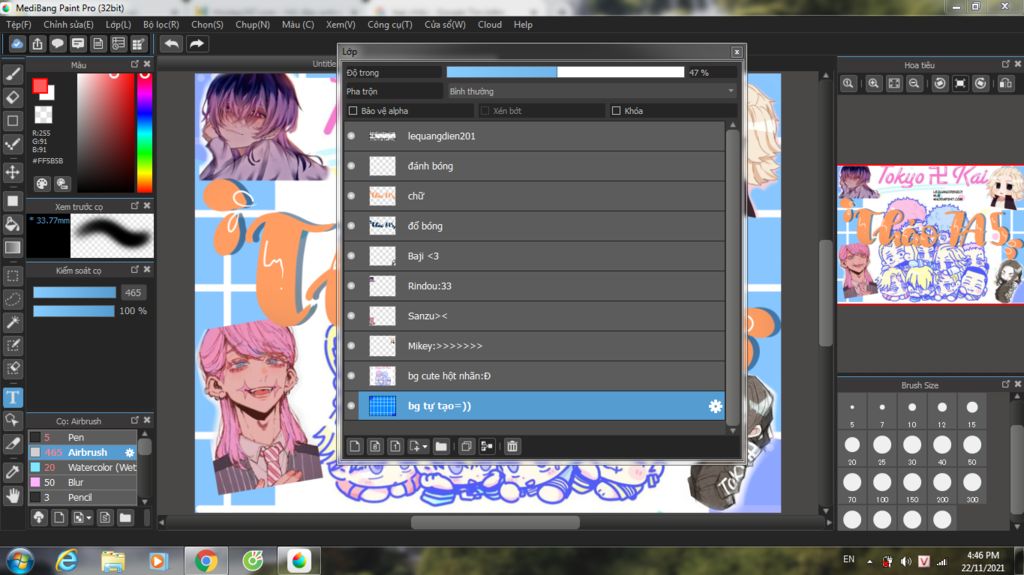Open the Pha trộn blend mode dropdown
This screenshot has width=1024, height=575.
592,91
